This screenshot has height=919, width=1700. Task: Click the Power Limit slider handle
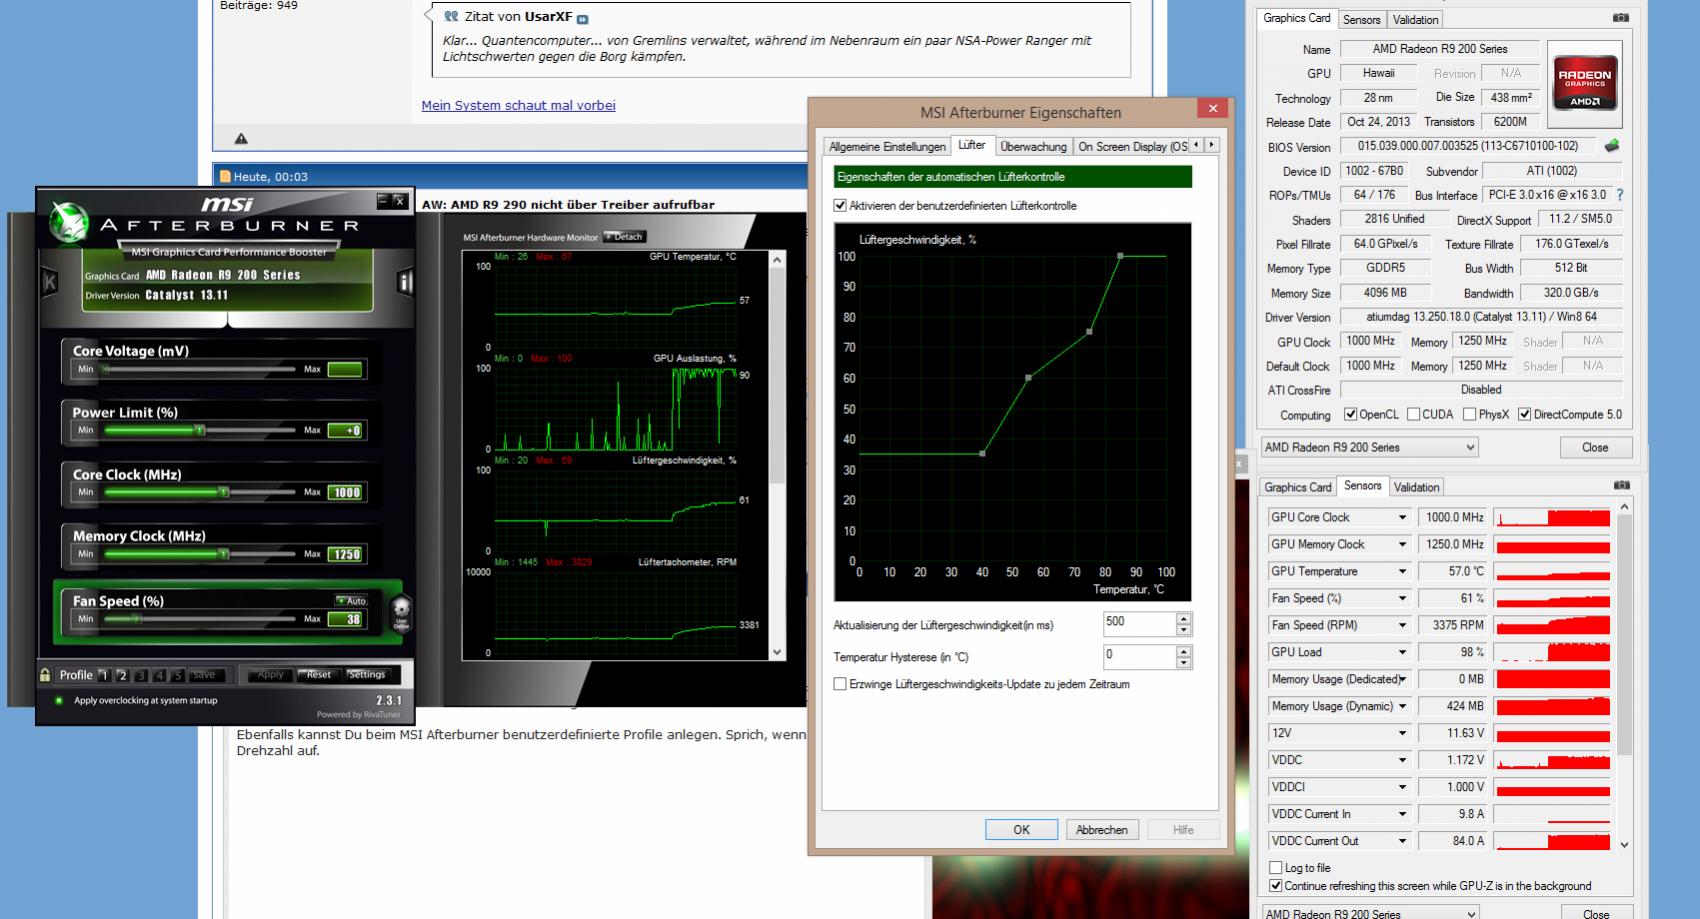[x=200, y=430]
